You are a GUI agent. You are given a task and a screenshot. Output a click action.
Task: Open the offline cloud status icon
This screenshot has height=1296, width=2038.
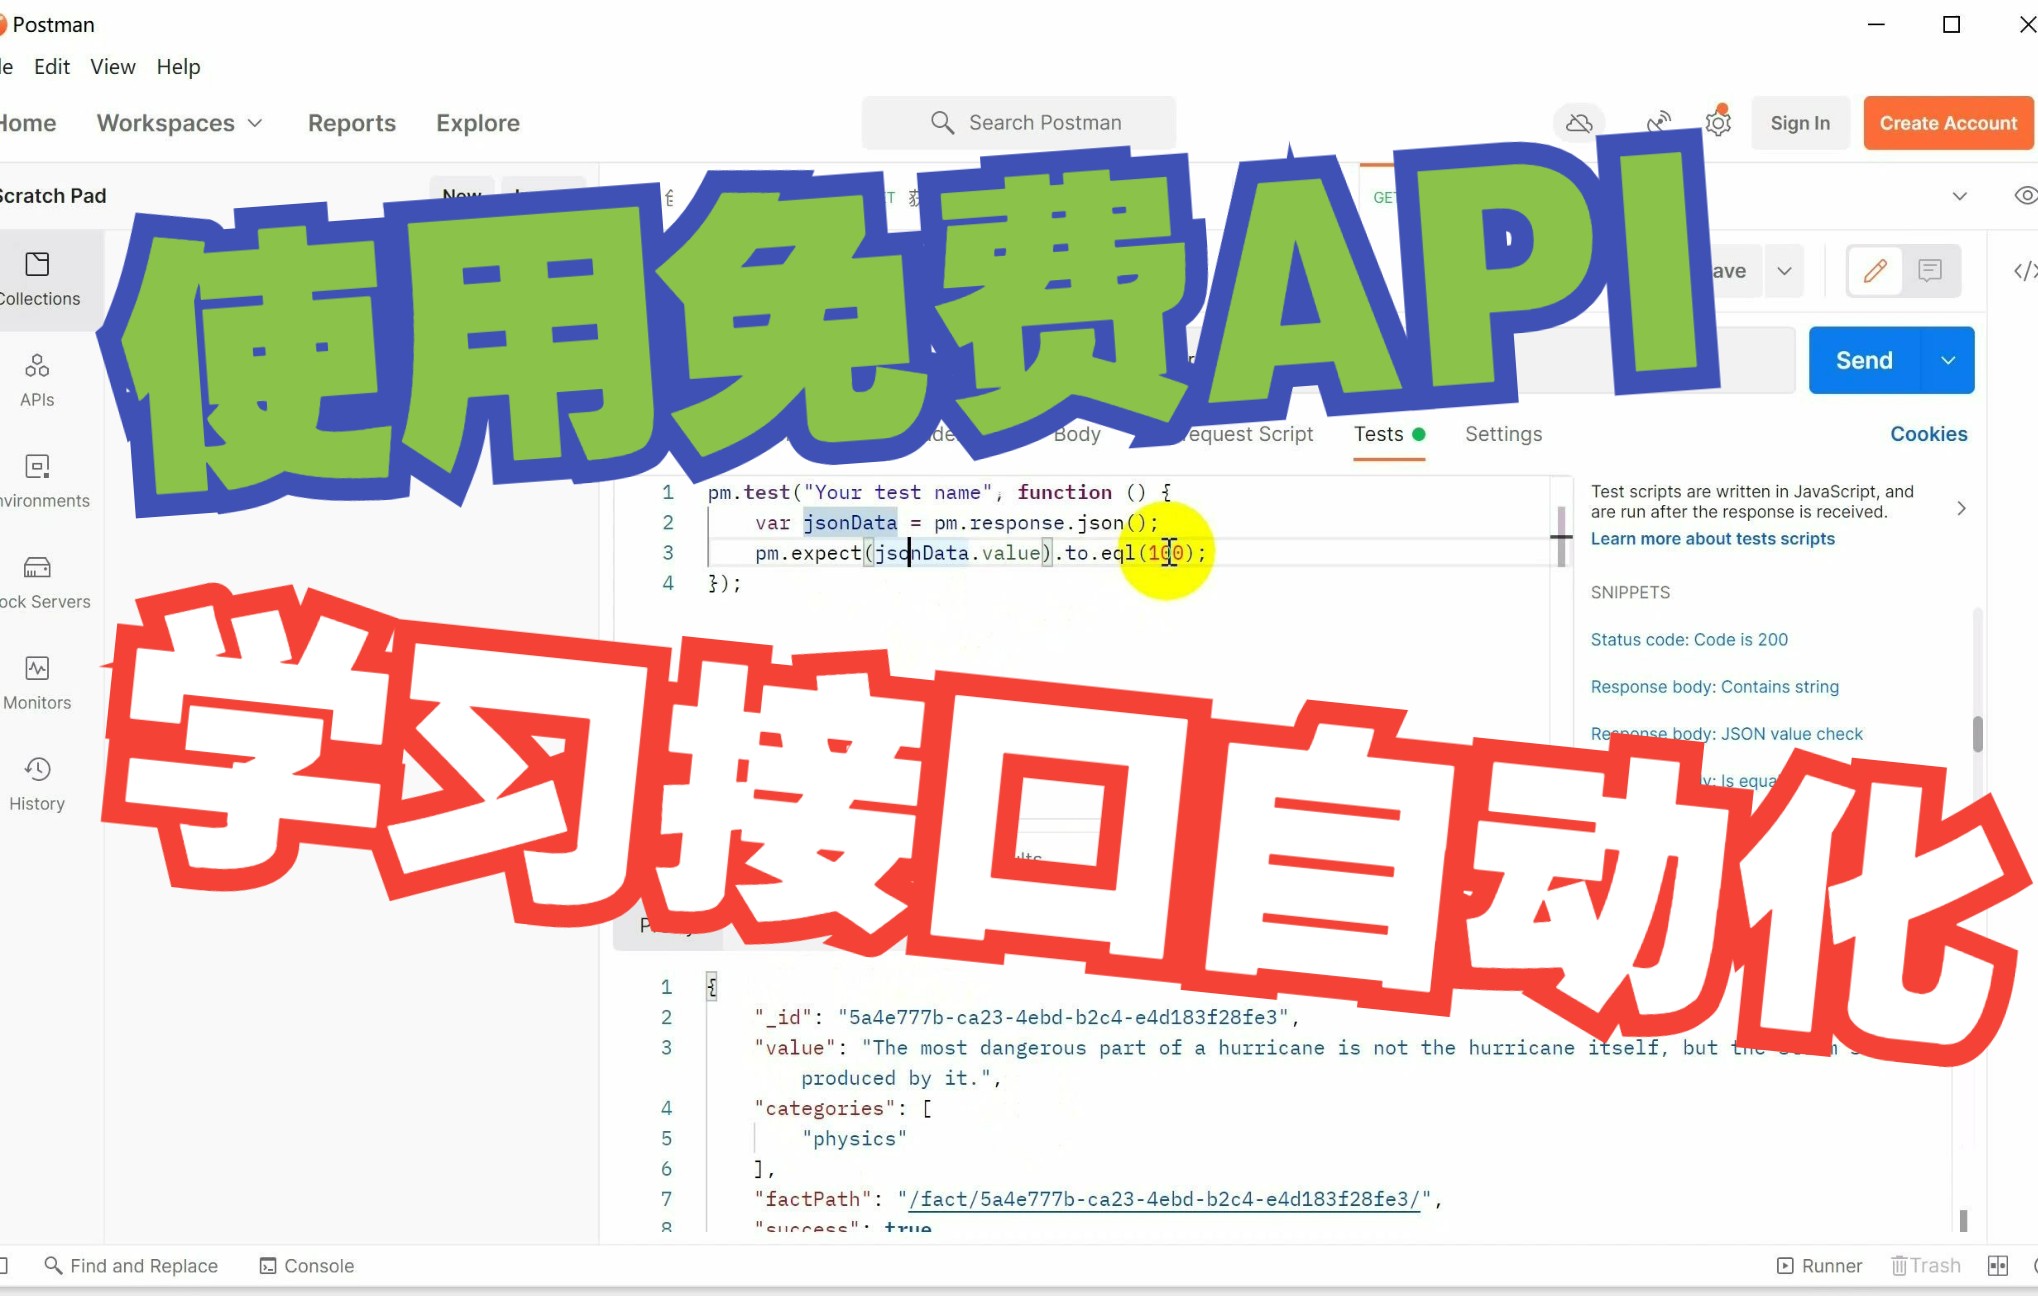pyautogui.click(x=1578, y=122)
